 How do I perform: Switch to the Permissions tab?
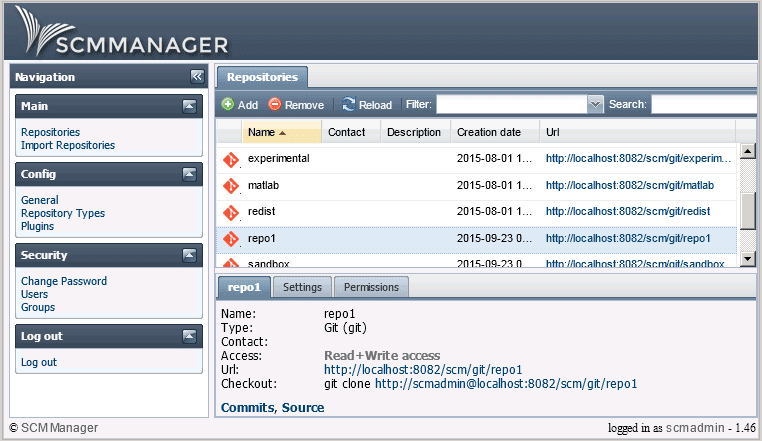(371, 287)
